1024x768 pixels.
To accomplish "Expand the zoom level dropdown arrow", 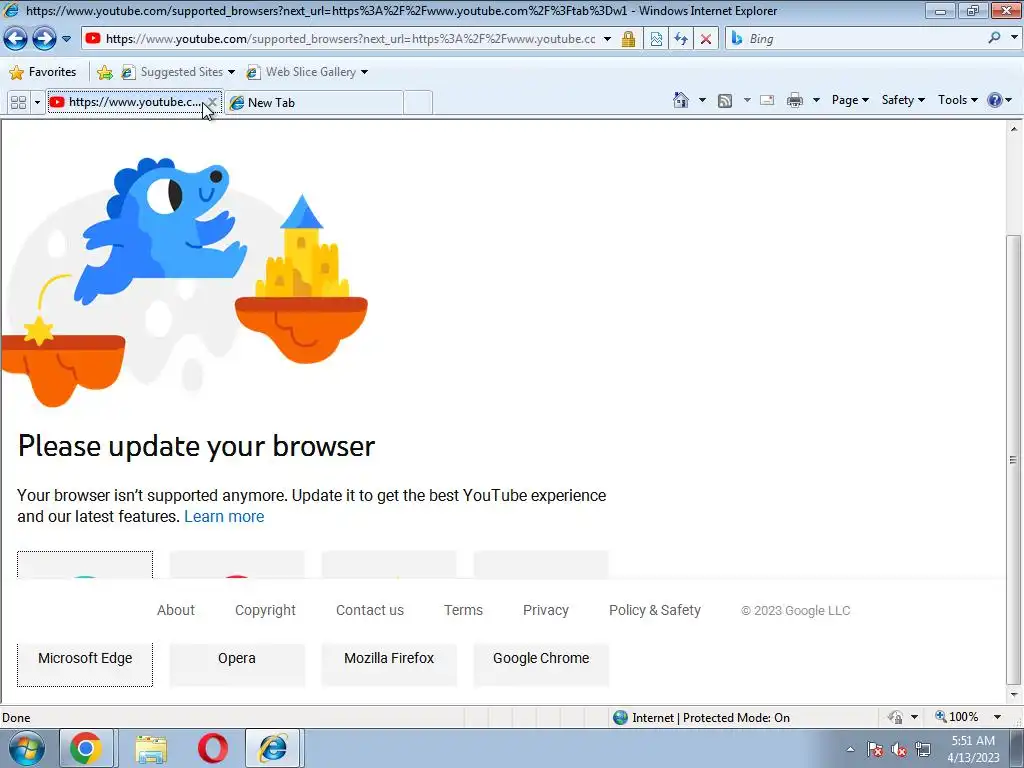I will coord(997,717).
